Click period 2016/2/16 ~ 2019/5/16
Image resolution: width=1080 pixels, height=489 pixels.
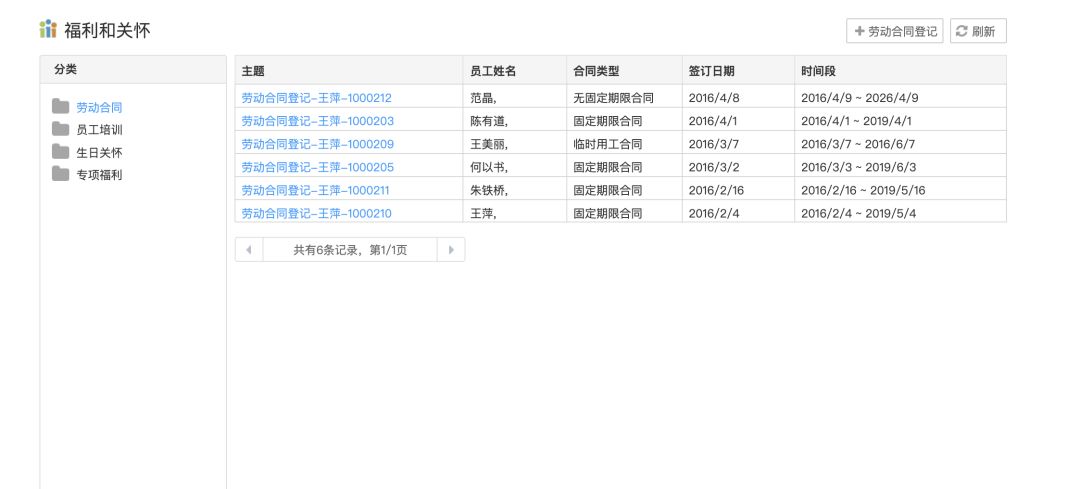863,190
